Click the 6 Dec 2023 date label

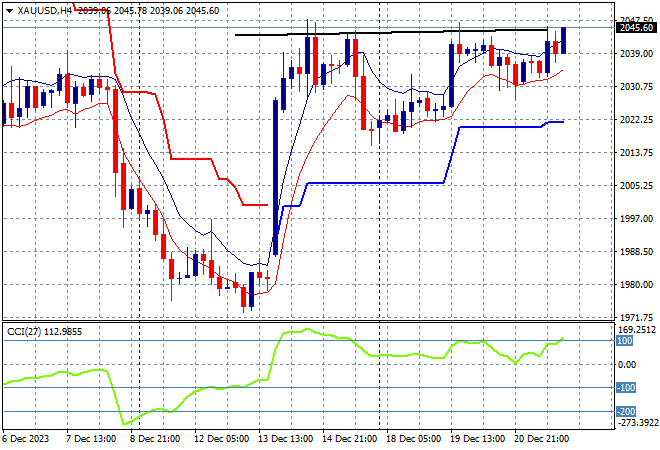pos(26,439)
